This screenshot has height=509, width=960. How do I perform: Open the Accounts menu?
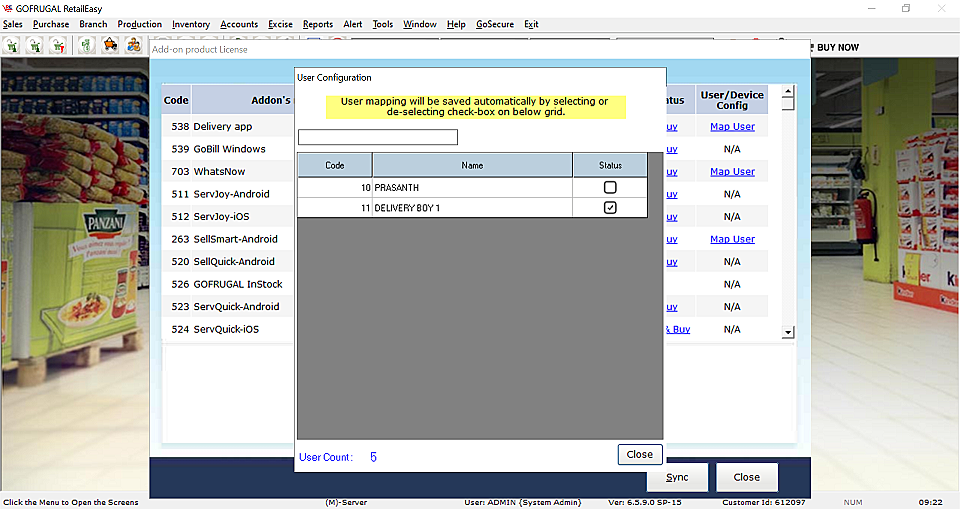pos(239,24)
